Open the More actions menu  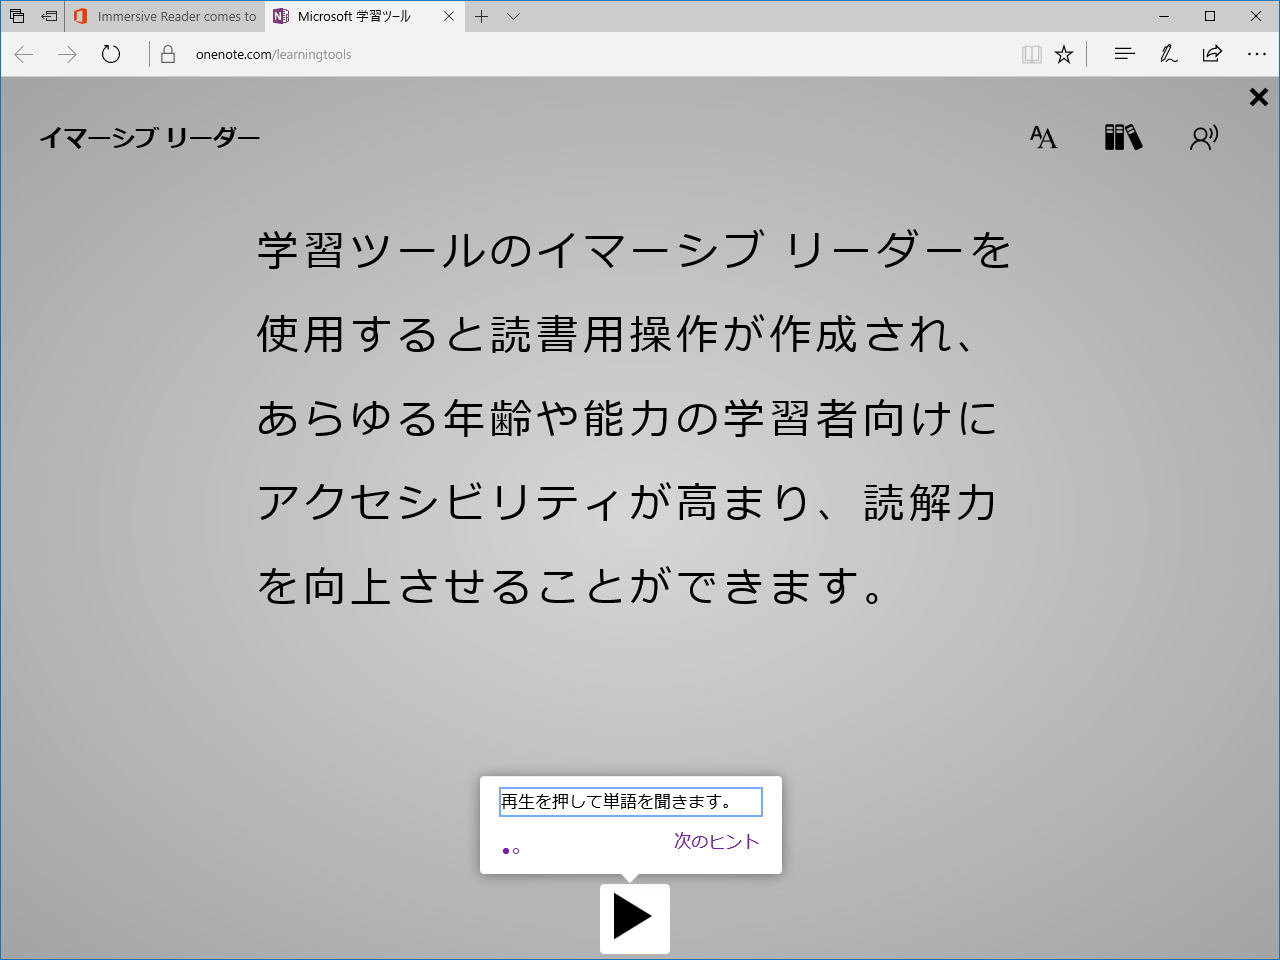(1257, 54)
